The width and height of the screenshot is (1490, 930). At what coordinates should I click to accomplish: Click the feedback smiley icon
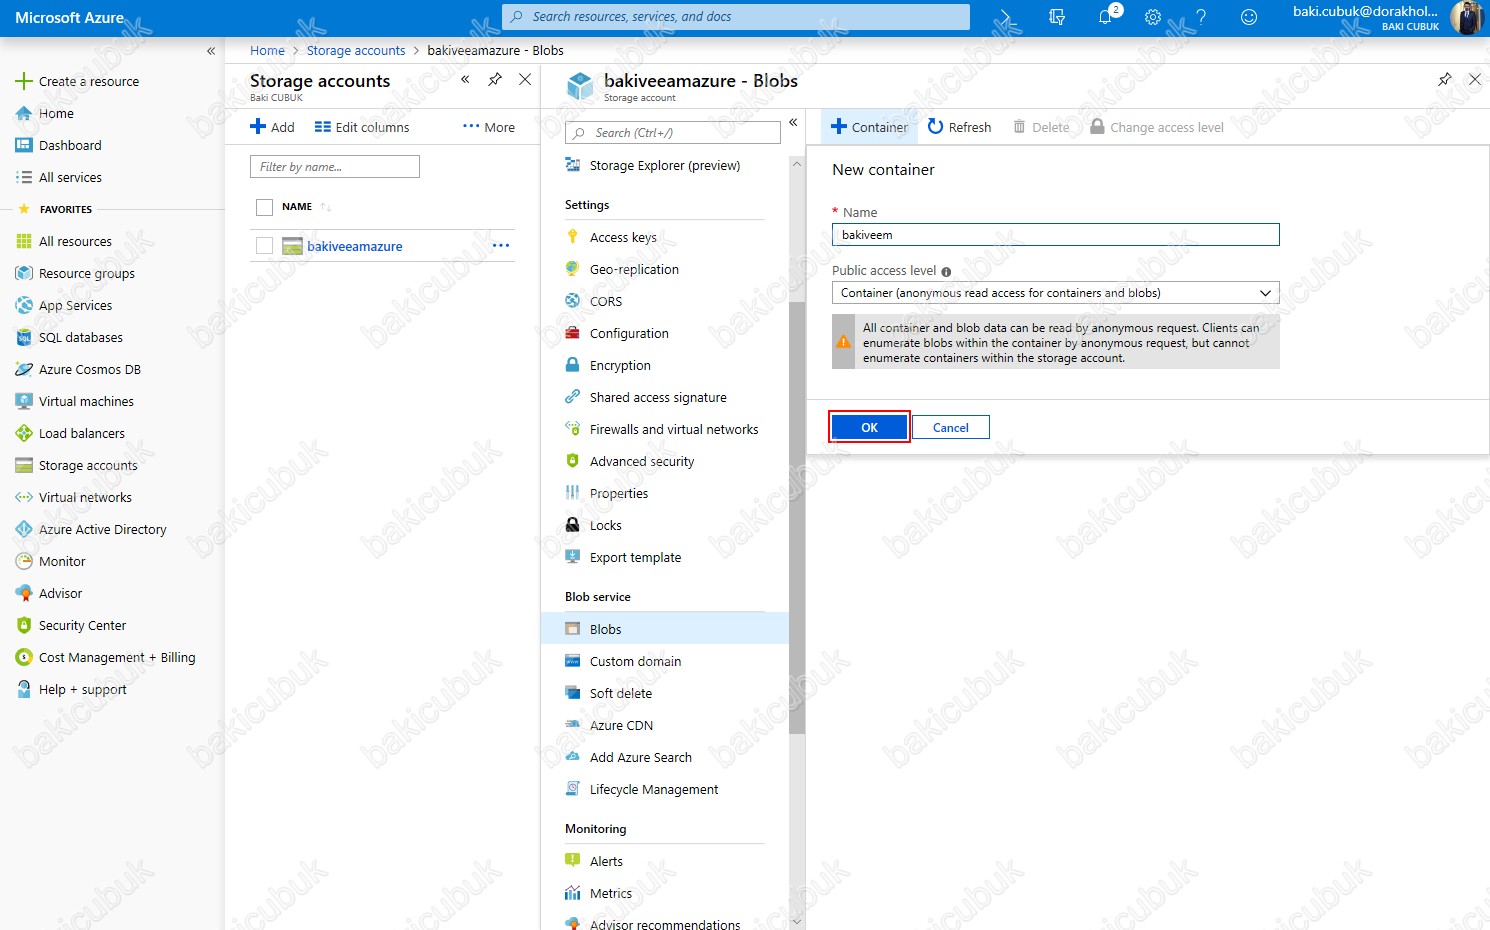1249,17
